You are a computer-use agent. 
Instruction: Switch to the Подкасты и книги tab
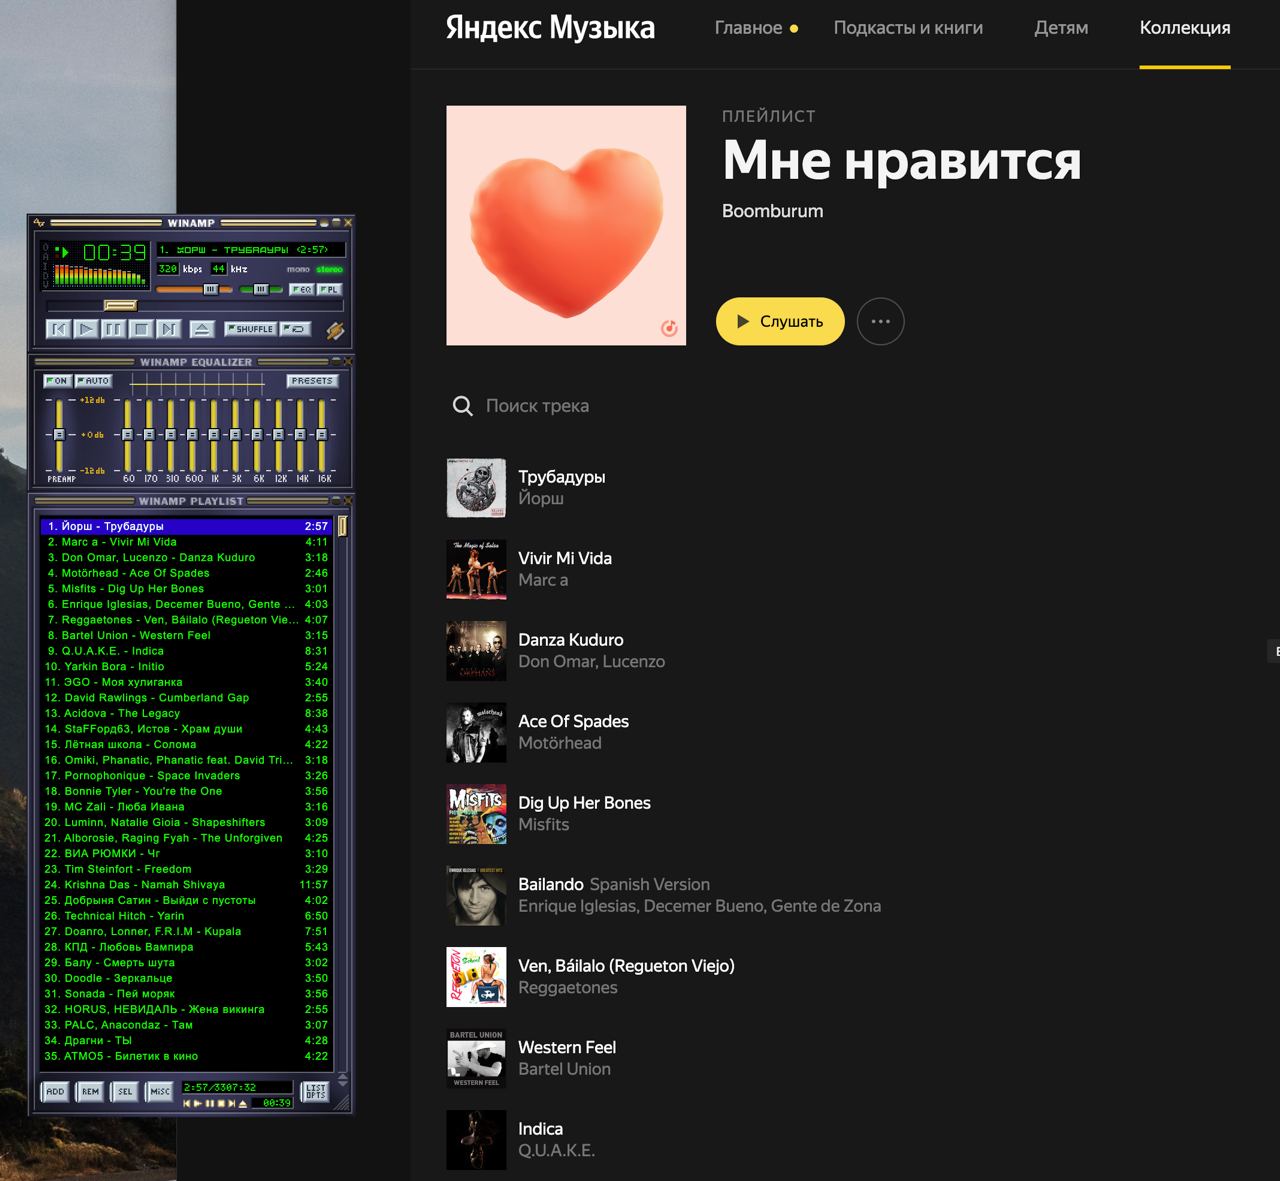pyautogui.click(x=907, y=28)
